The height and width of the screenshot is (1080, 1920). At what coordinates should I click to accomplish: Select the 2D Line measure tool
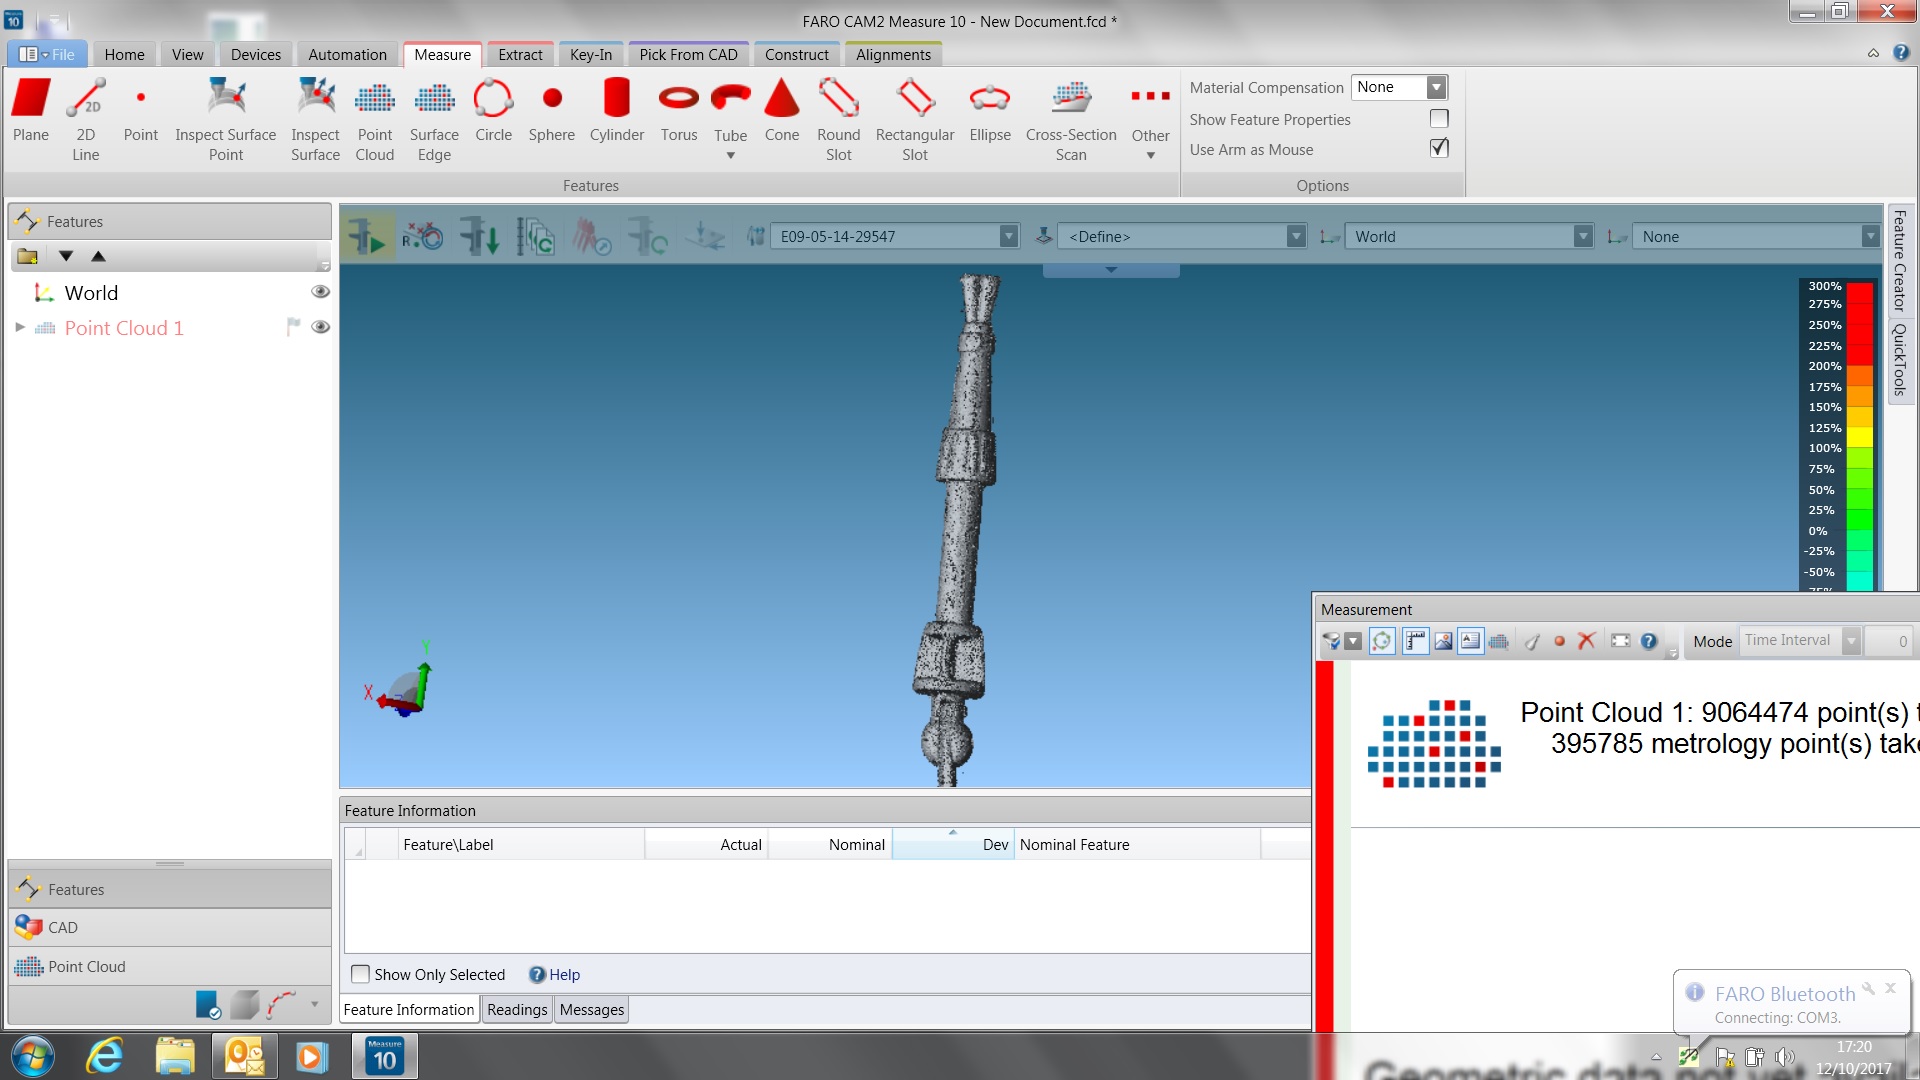[86, 118]
